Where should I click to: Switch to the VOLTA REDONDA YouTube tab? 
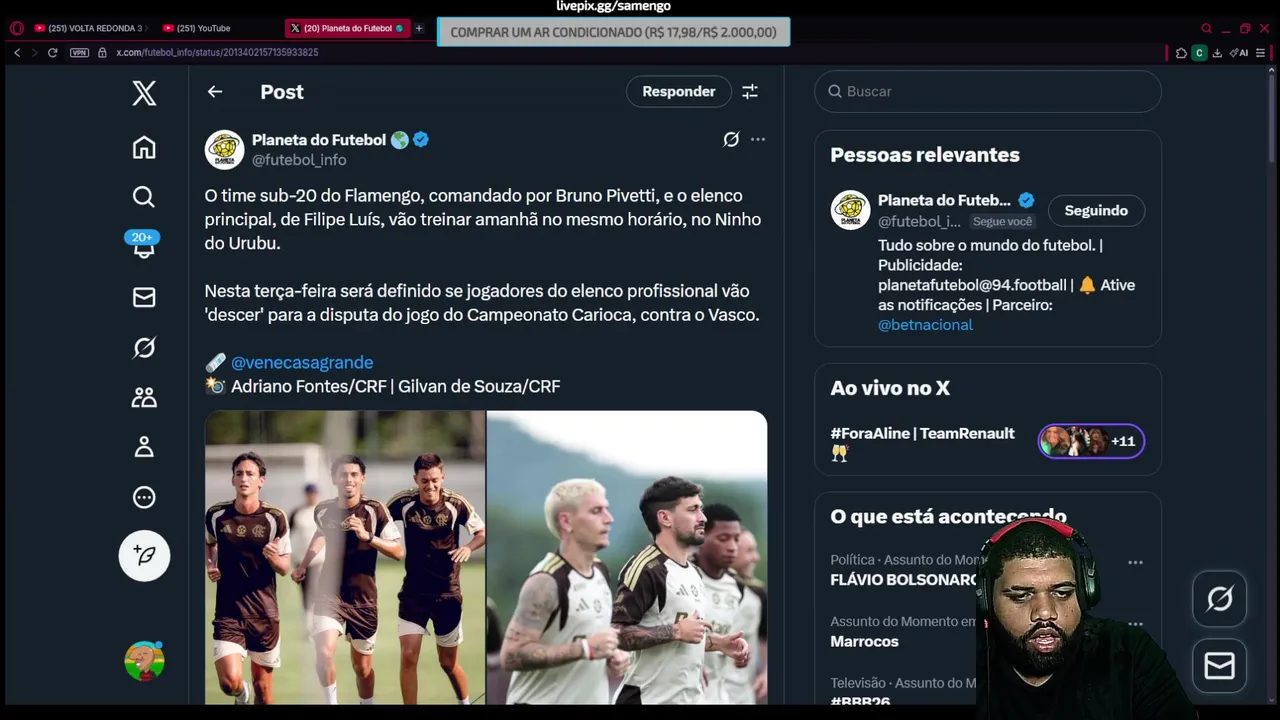pyautogui.click(x=90, y=28)
